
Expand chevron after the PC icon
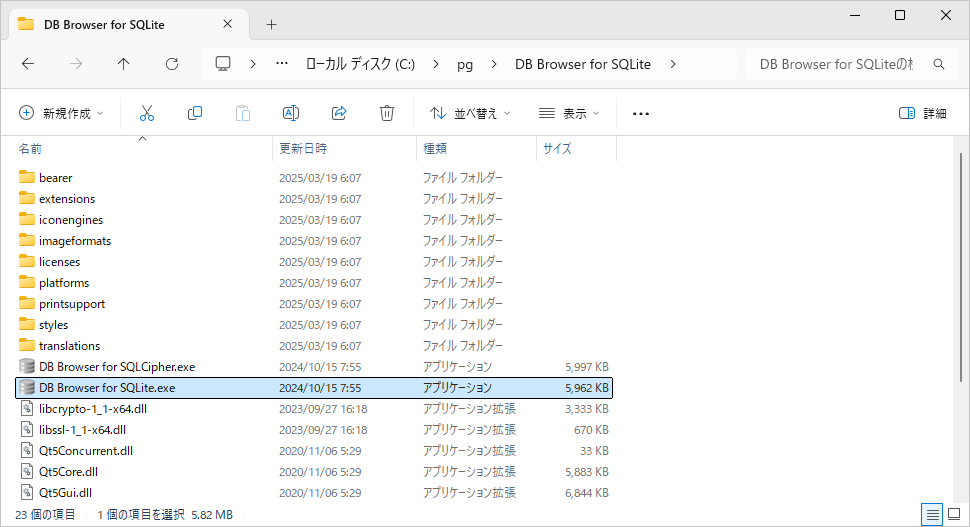click(x=253, y=64)
